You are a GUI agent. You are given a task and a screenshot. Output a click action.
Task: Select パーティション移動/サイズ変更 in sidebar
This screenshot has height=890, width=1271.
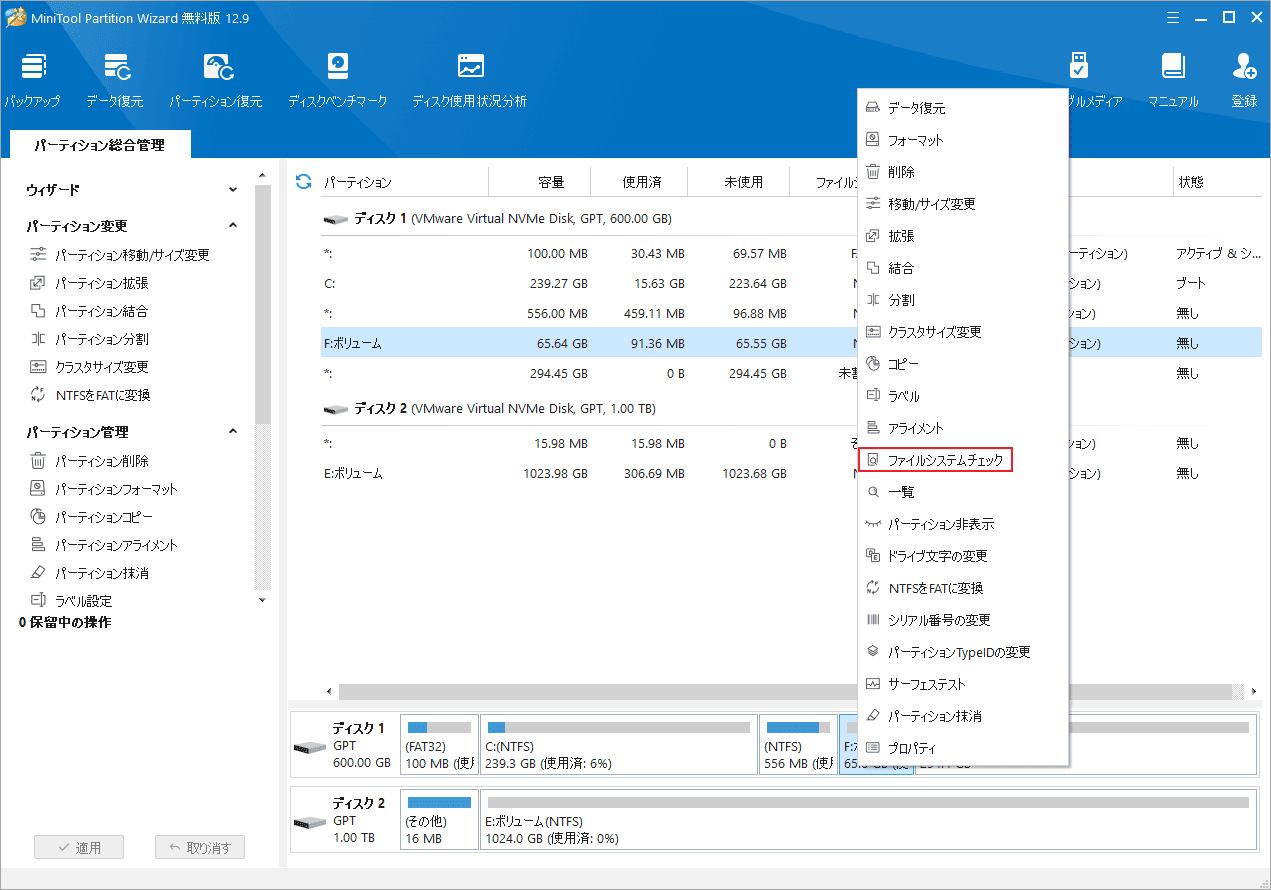pos(120,255)
